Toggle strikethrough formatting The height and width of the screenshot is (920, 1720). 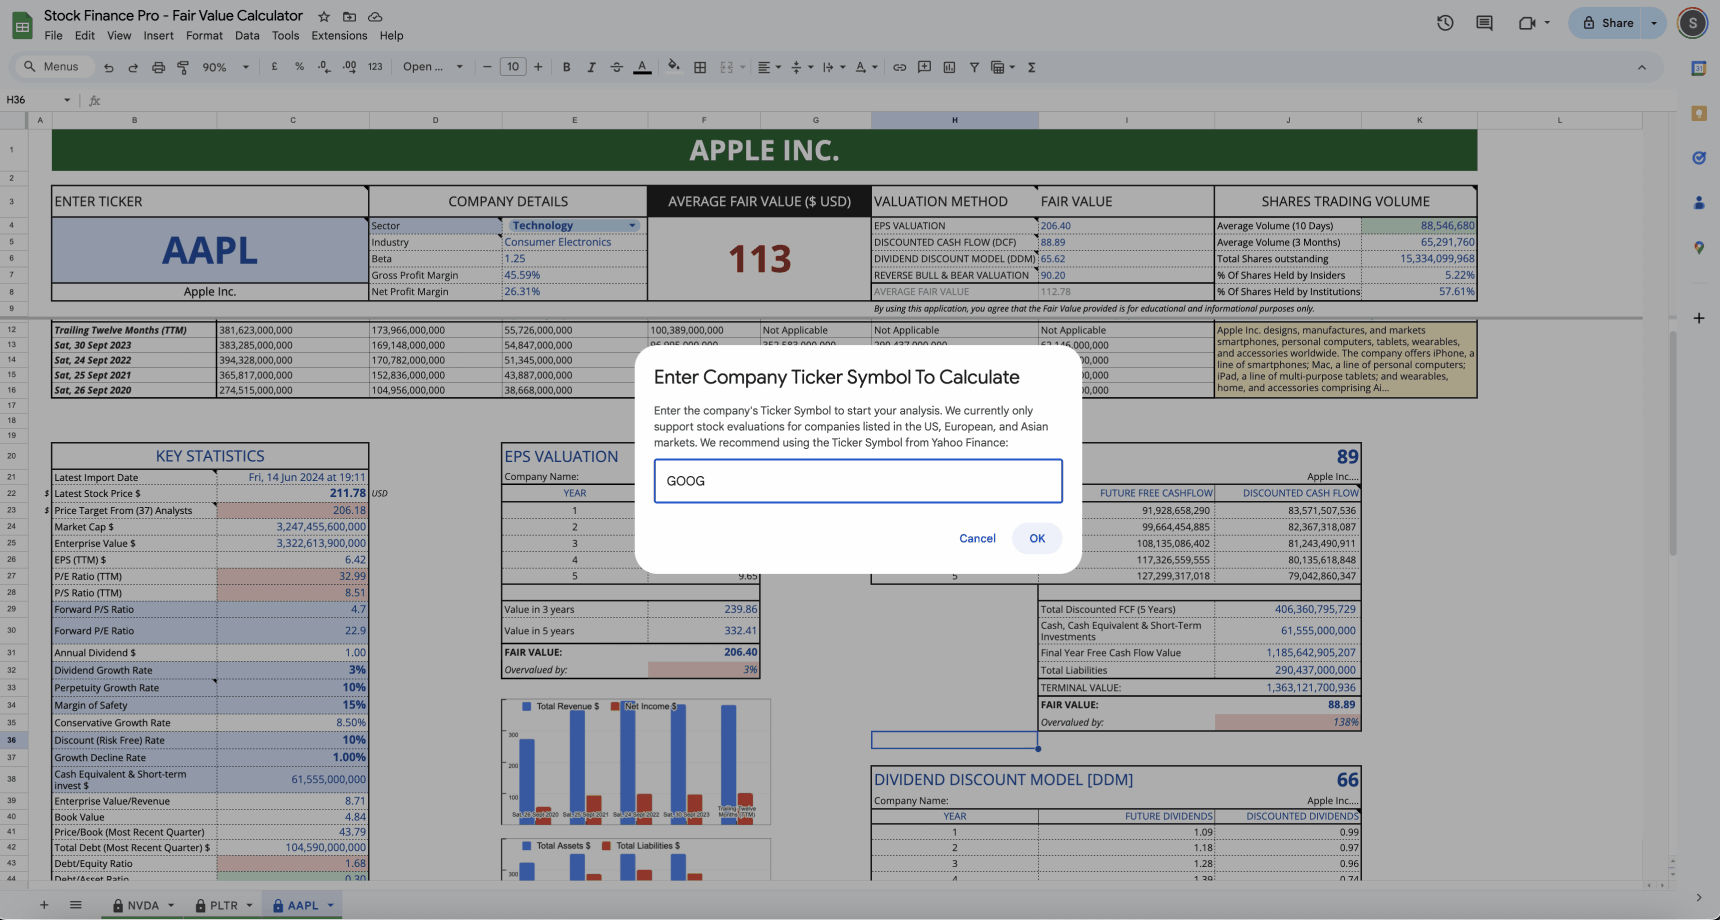[x=616, y=67]
